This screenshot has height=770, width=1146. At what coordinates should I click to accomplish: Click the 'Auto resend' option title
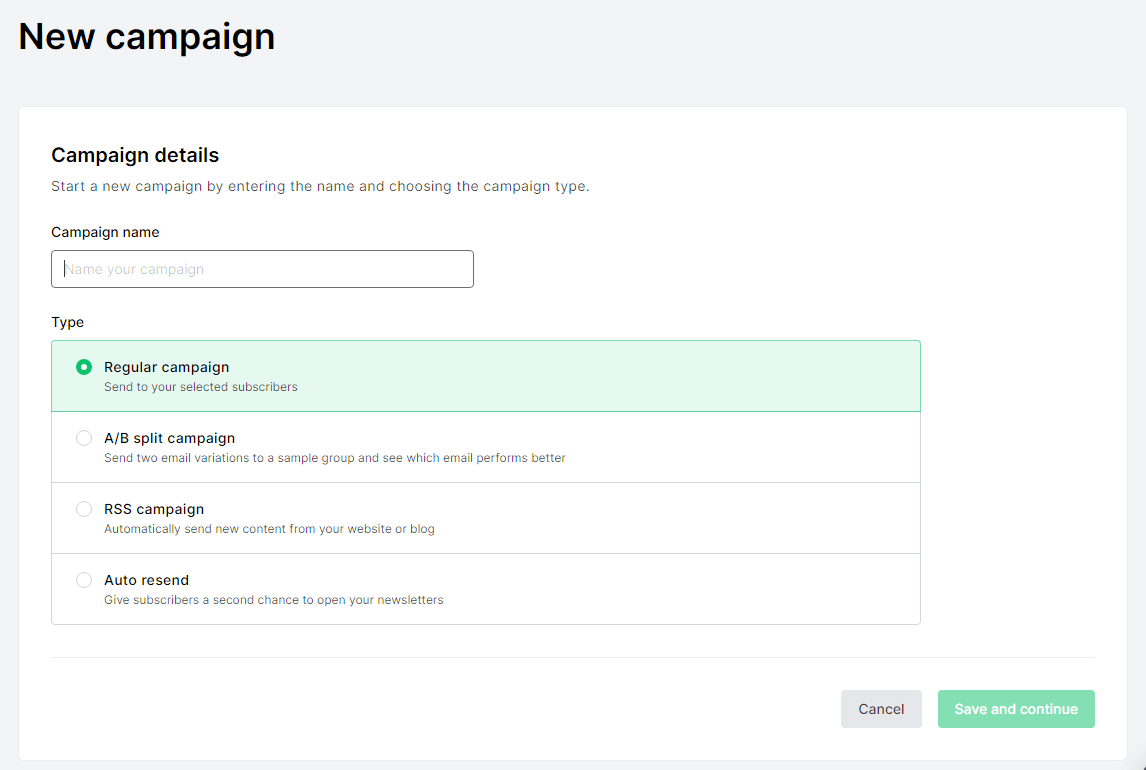click(x=146, y=580)
